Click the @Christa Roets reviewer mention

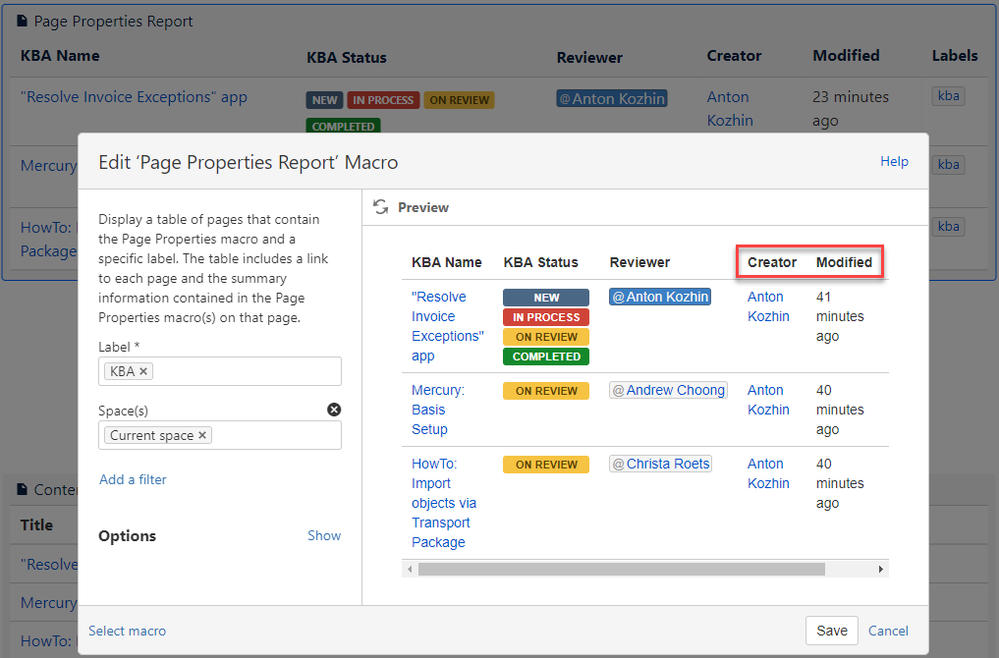pyautogui.click(x=660, y=464)
